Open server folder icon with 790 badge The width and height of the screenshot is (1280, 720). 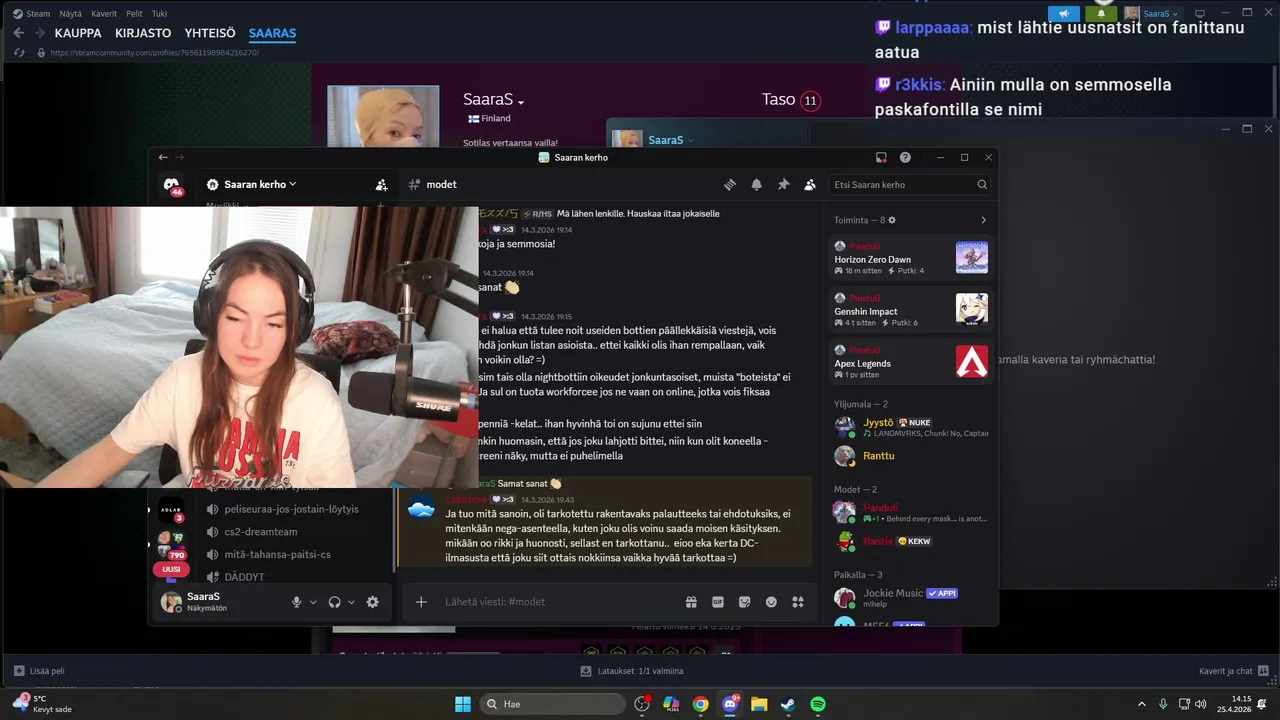click(x=171, y=545)
